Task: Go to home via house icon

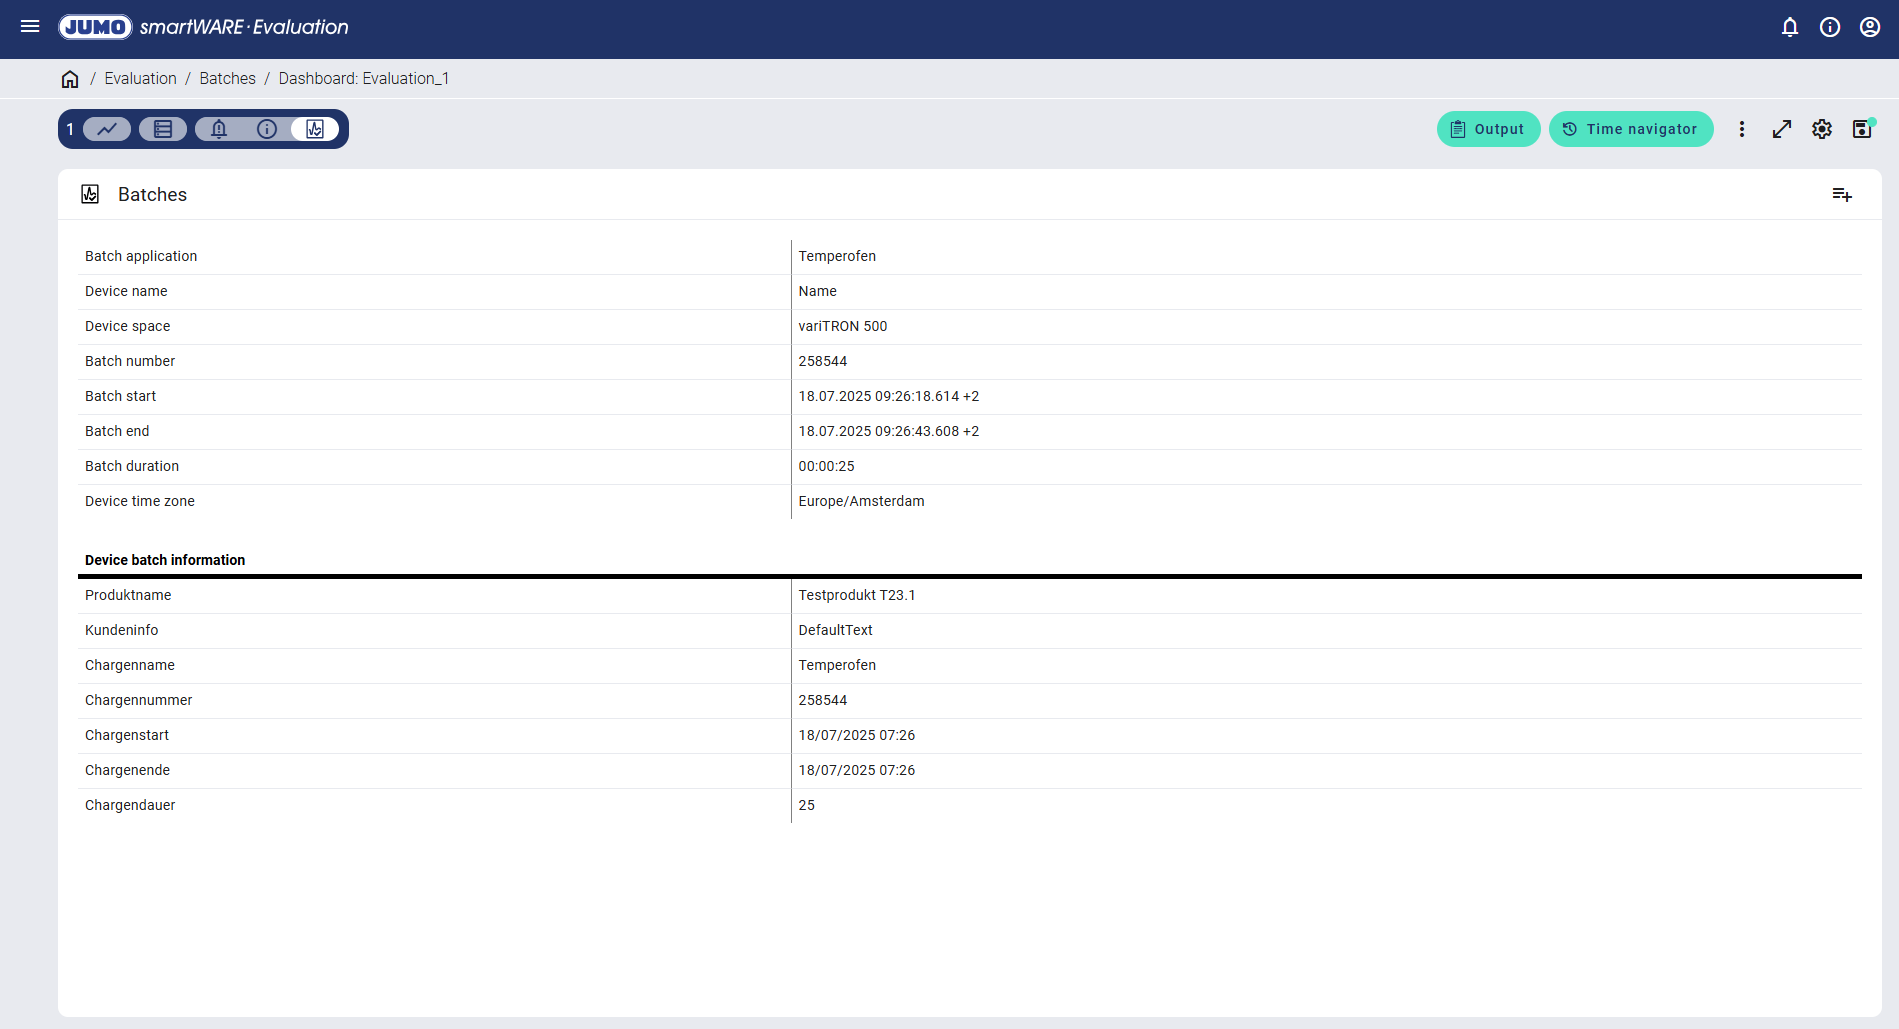Action: [x=70, y=79]
